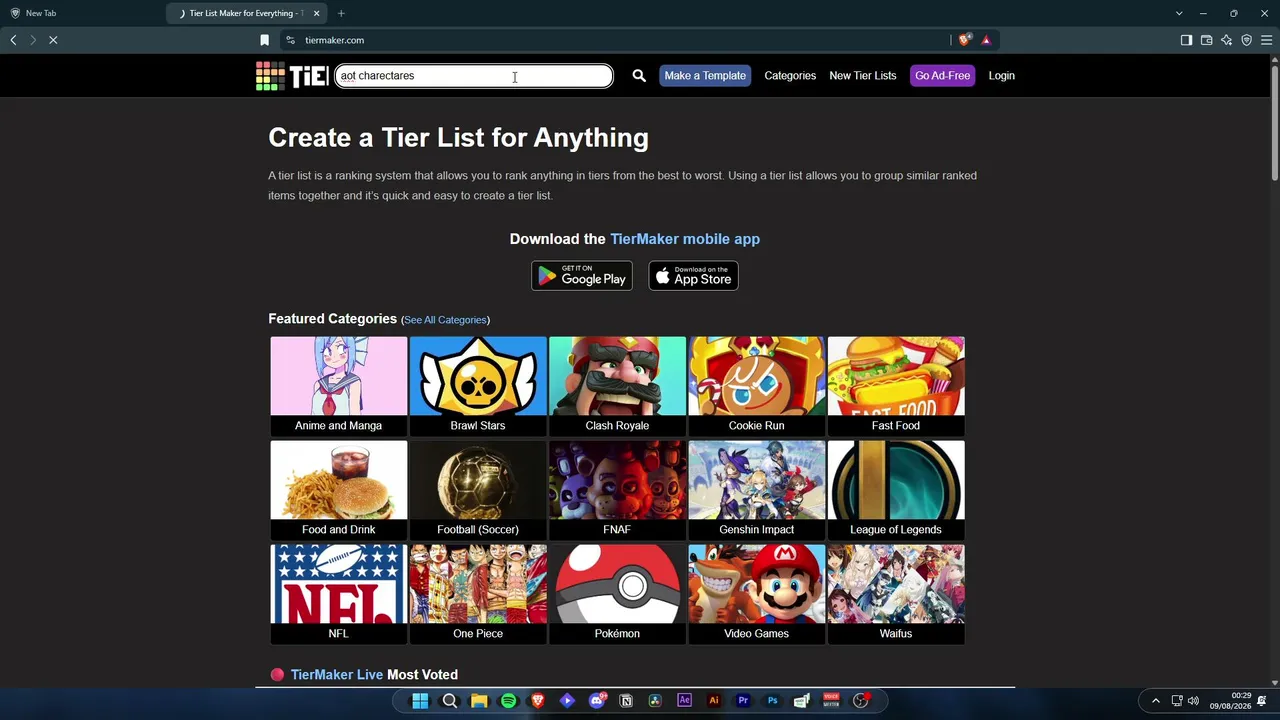Open the Categories menu item
The height and width of the screenshot is (720, 1280).
[790, 76]
